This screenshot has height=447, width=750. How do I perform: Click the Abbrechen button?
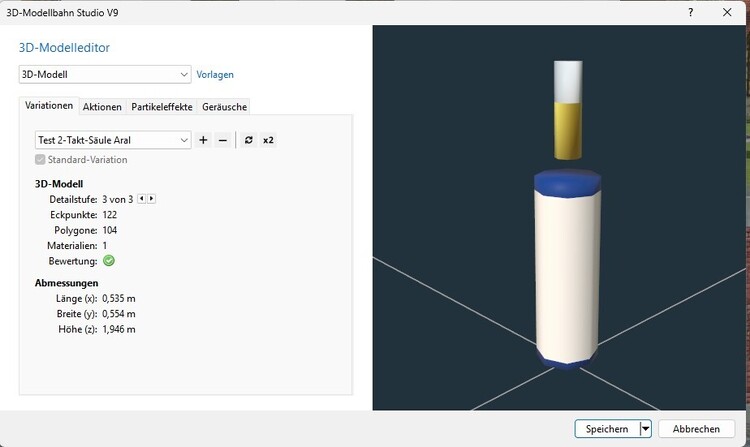pyautogui.click(x=696, y=429)
